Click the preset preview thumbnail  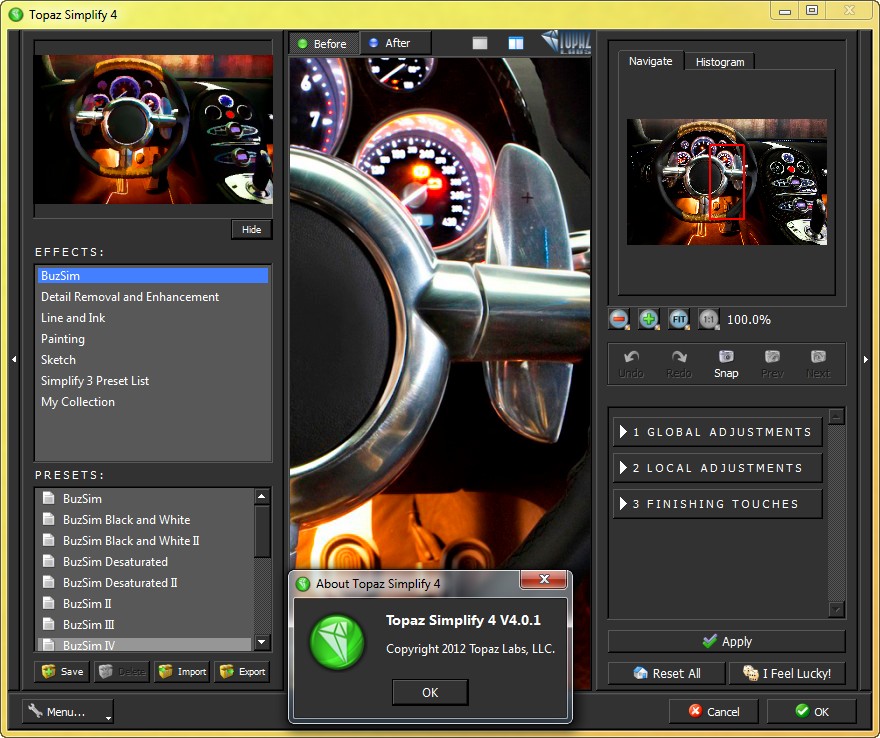(x=153, y=129)
